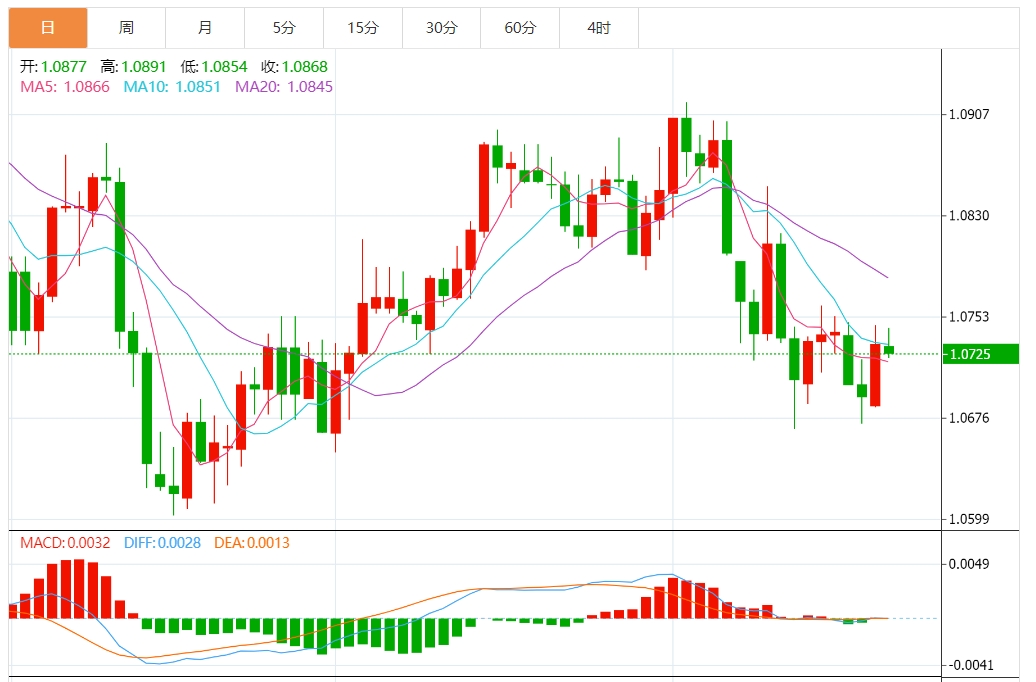Switch to the 月 monthly tab
The image size is (1036, 682).
coord(205,28)
